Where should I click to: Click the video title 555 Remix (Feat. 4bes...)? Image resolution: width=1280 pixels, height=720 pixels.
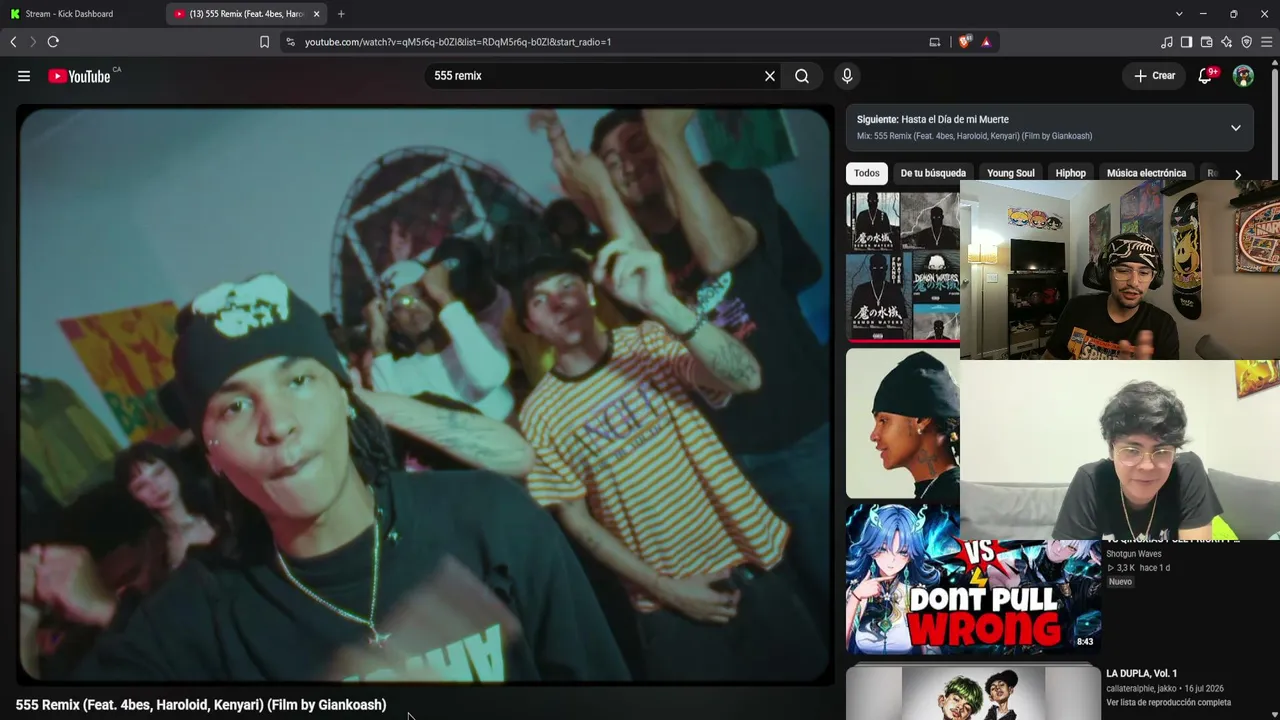point(201,705)
